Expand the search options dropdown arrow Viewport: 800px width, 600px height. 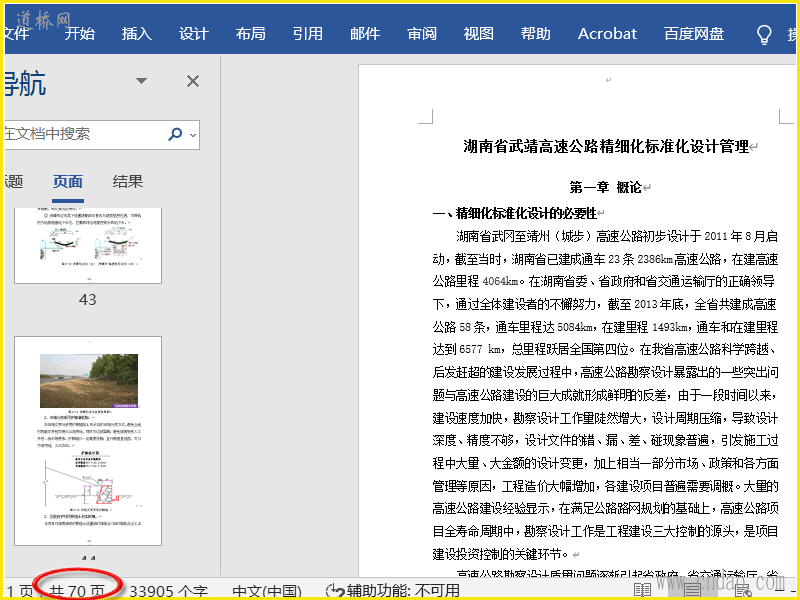point(193,134)
